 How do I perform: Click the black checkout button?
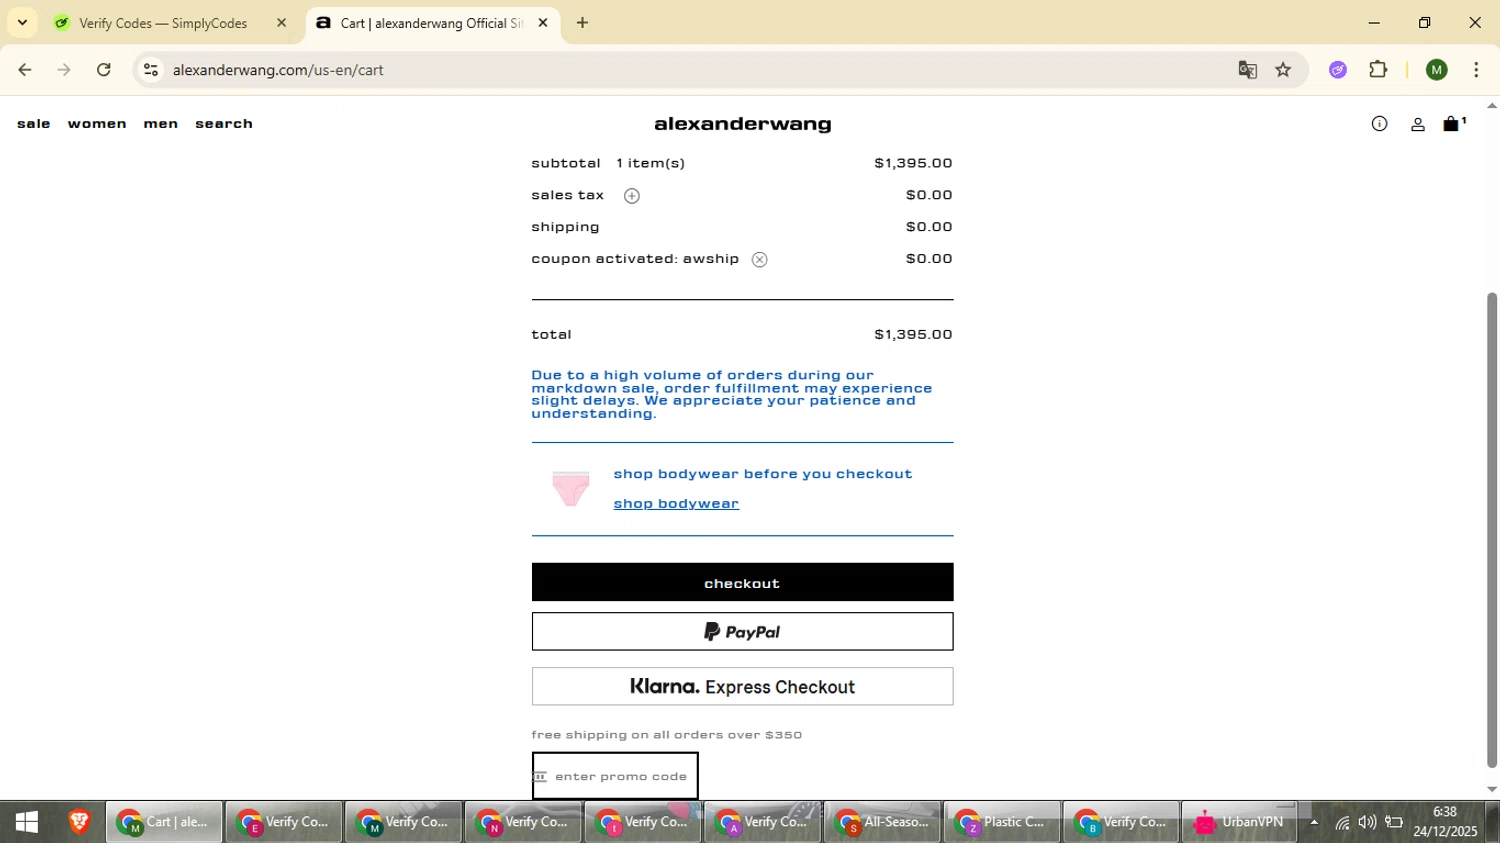[742, 583]
